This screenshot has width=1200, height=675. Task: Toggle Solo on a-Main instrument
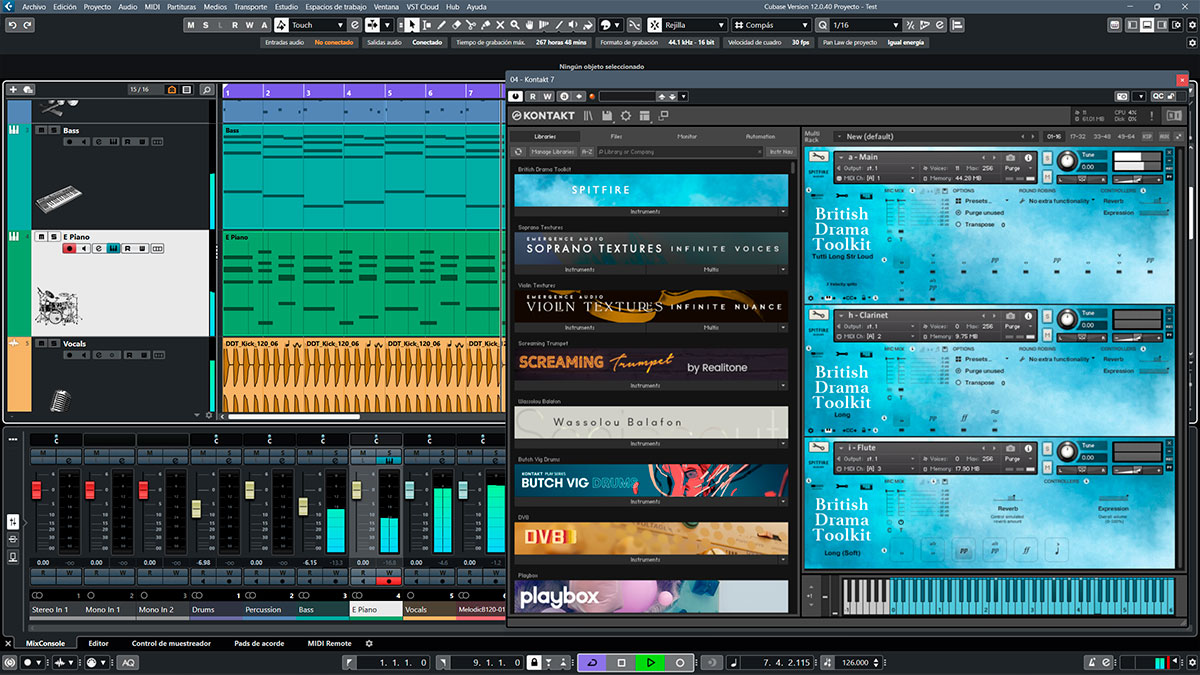click(x=1047, y=158)
